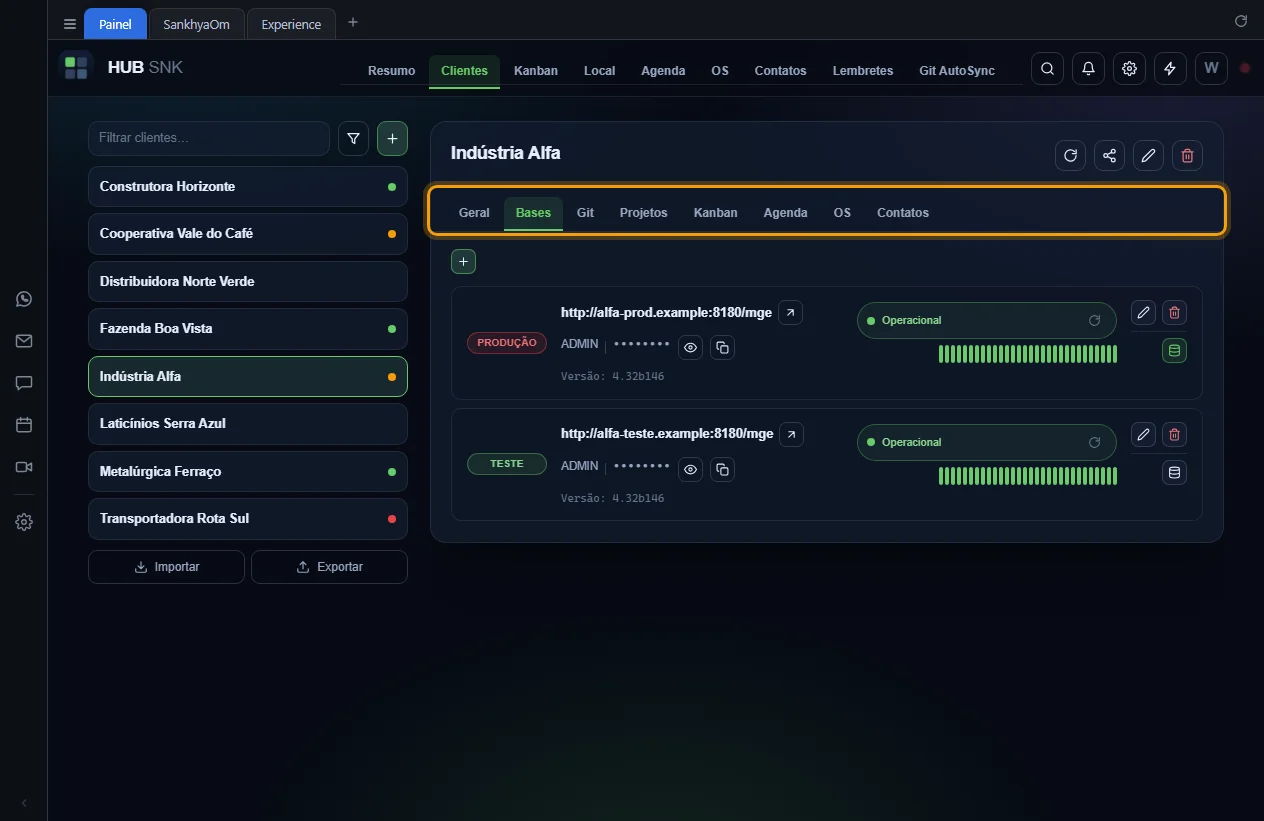Open the alfa-prod URL external link icon
1264x821 pixels.
click(x=790, y=313)
